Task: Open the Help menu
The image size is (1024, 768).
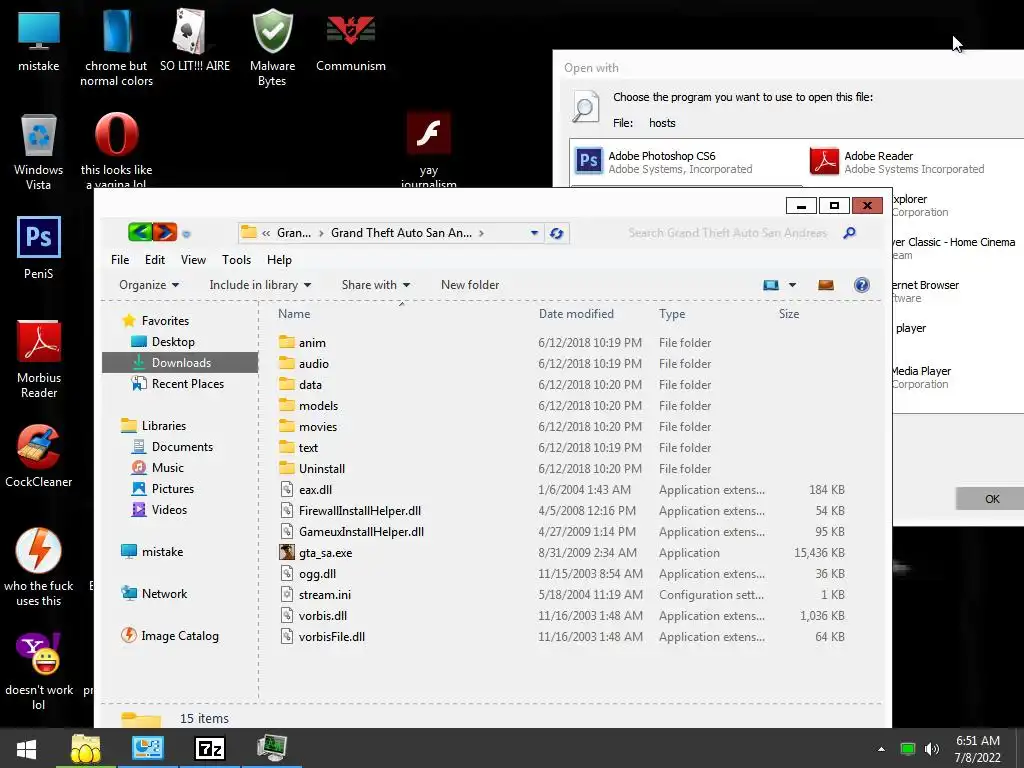Action: point(280,260)
